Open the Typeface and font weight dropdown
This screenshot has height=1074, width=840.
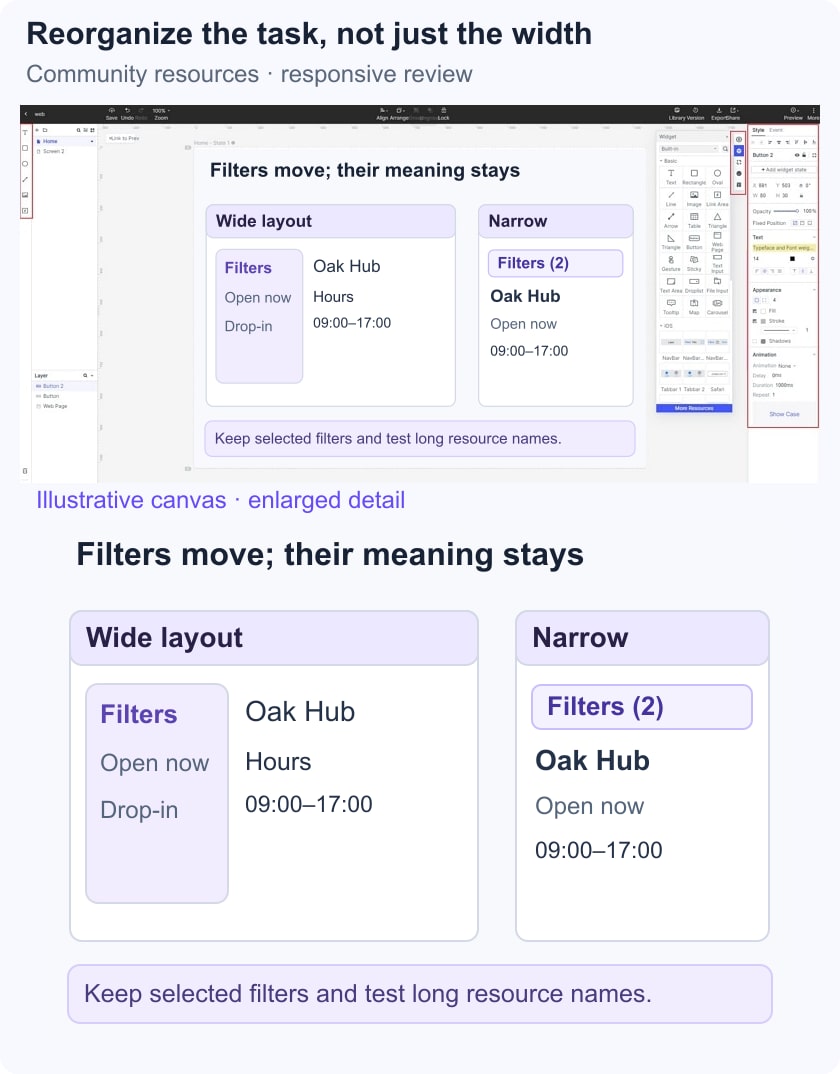(783, 248)
